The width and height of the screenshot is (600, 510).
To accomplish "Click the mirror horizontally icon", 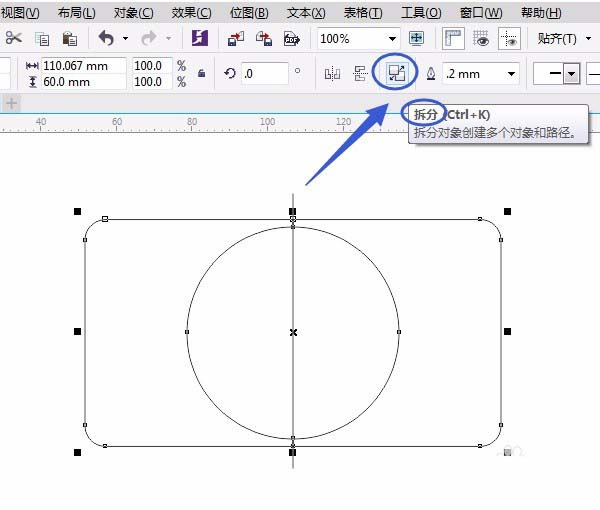I will click(x=332, y=73).
